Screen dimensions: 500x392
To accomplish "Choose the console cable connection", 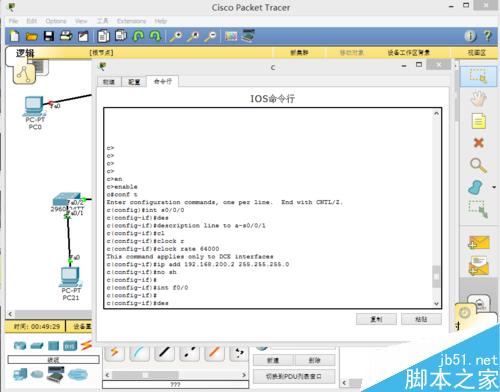I will (x=140, y=353).
